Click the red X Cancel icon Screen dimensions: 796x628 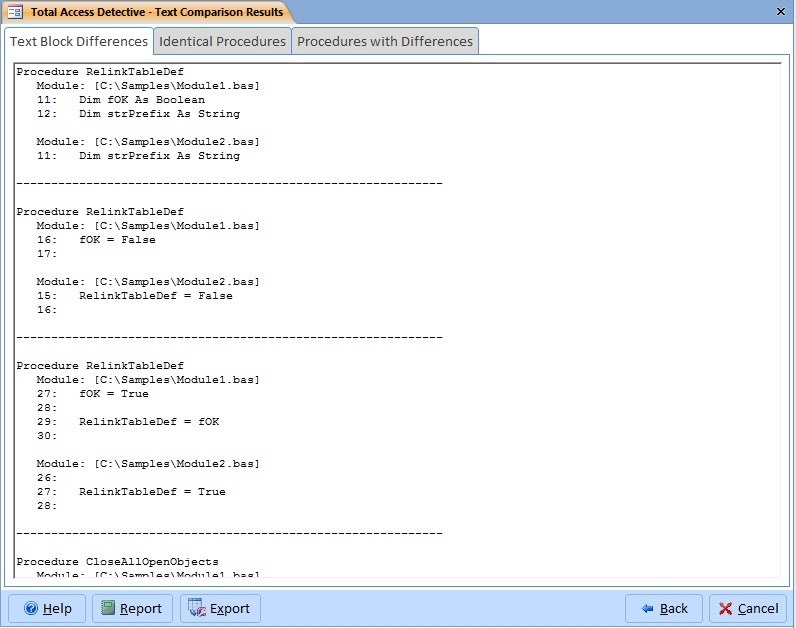(x=726, y=609)
